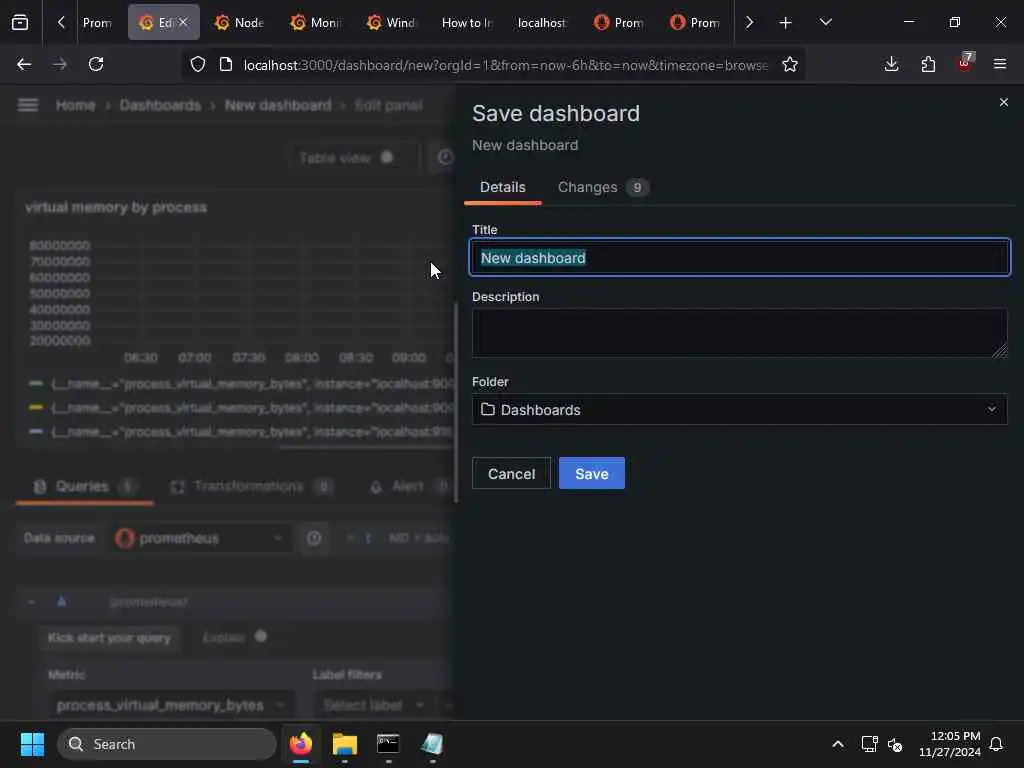This screenshot has width=1024, height=768.
Task: Select the Details tab
Action: (x=502, y=187)
